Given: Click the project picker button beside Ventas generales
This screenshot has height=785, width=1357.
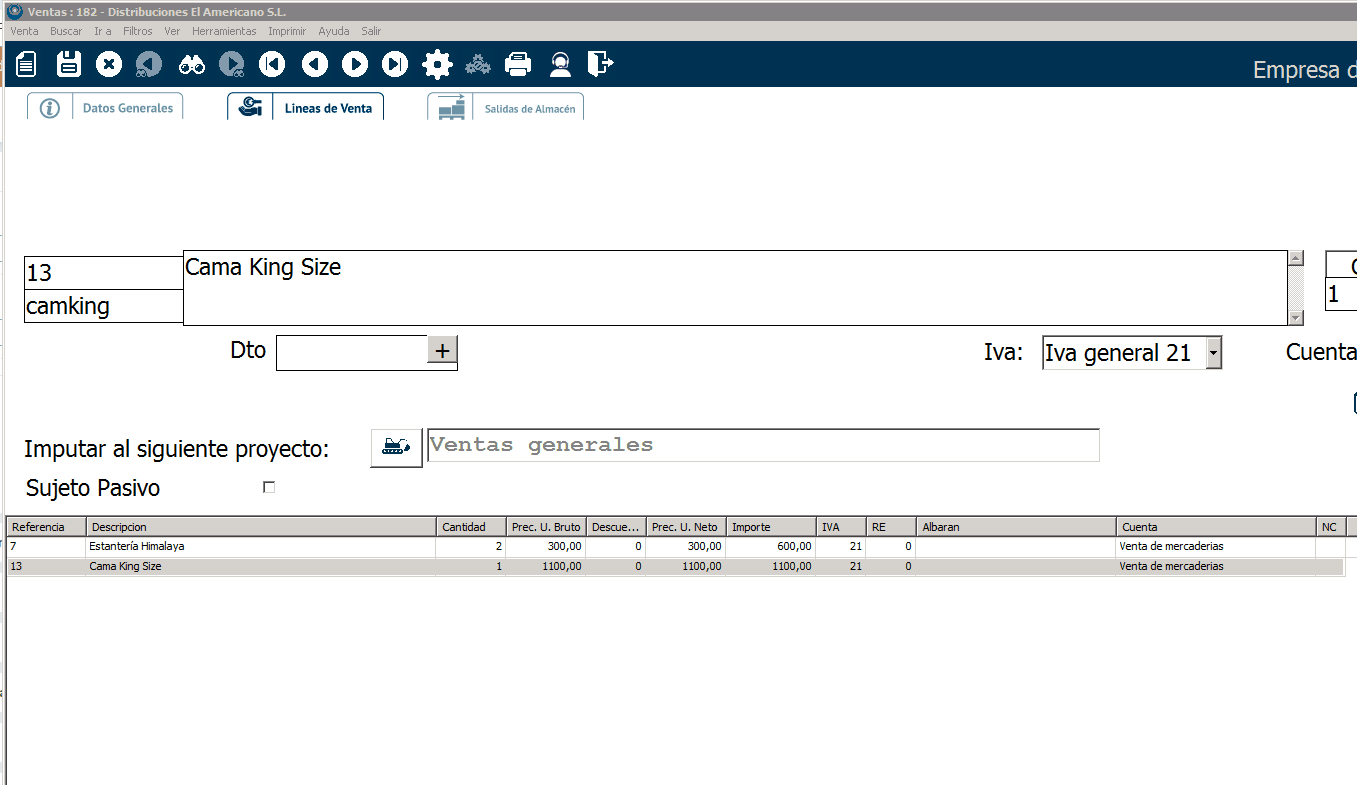Looking at the screenshot, I should click(396, 446).
